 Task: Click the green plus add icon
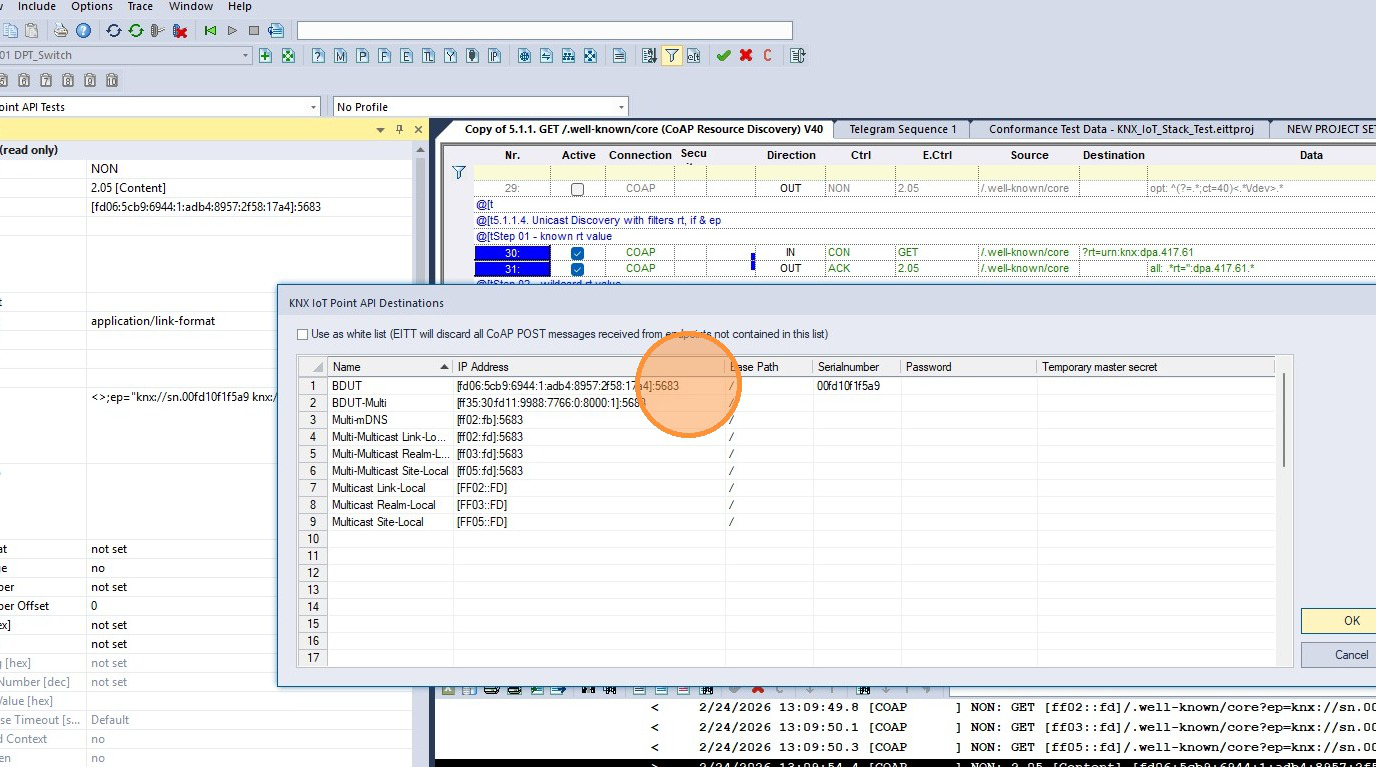coord(265,56)
